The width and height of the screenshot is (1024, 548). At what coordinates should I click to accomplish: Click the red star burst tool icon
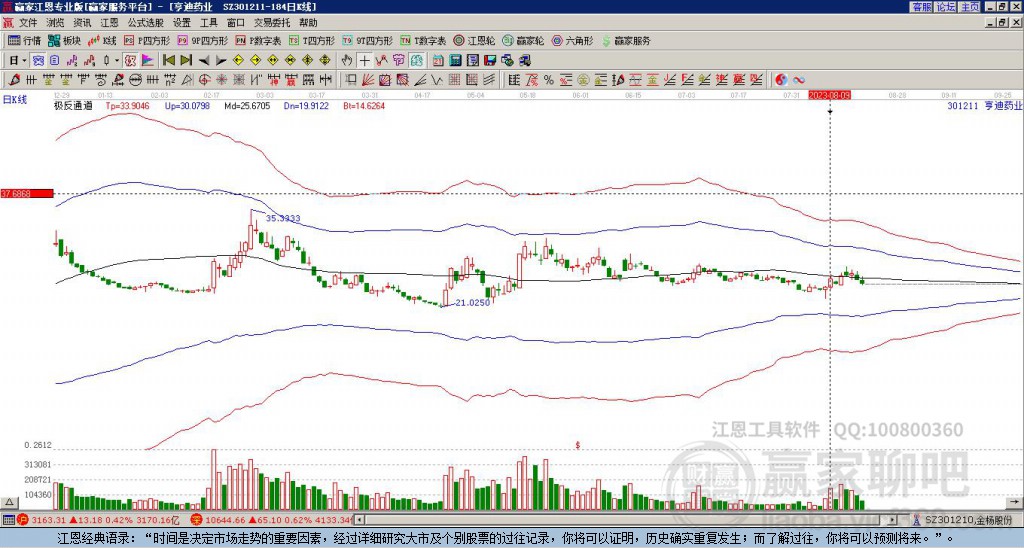[221, 80]
